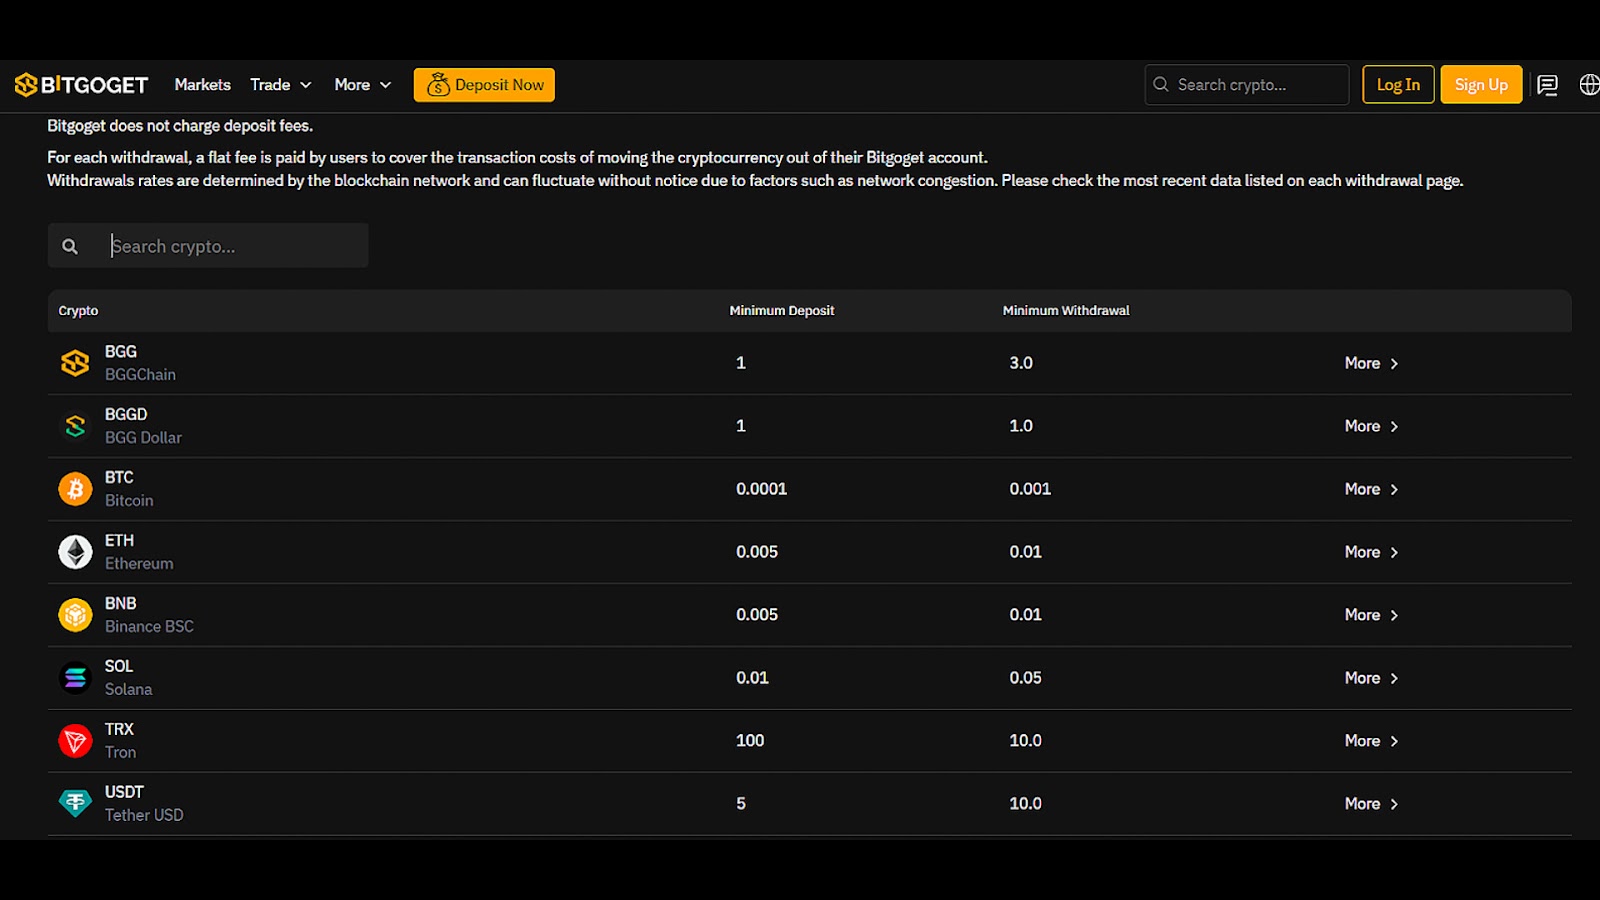The height and width of the screenshot is (900, 1600).
Task: Click the Tron coin icon
Action: point(75,741)
